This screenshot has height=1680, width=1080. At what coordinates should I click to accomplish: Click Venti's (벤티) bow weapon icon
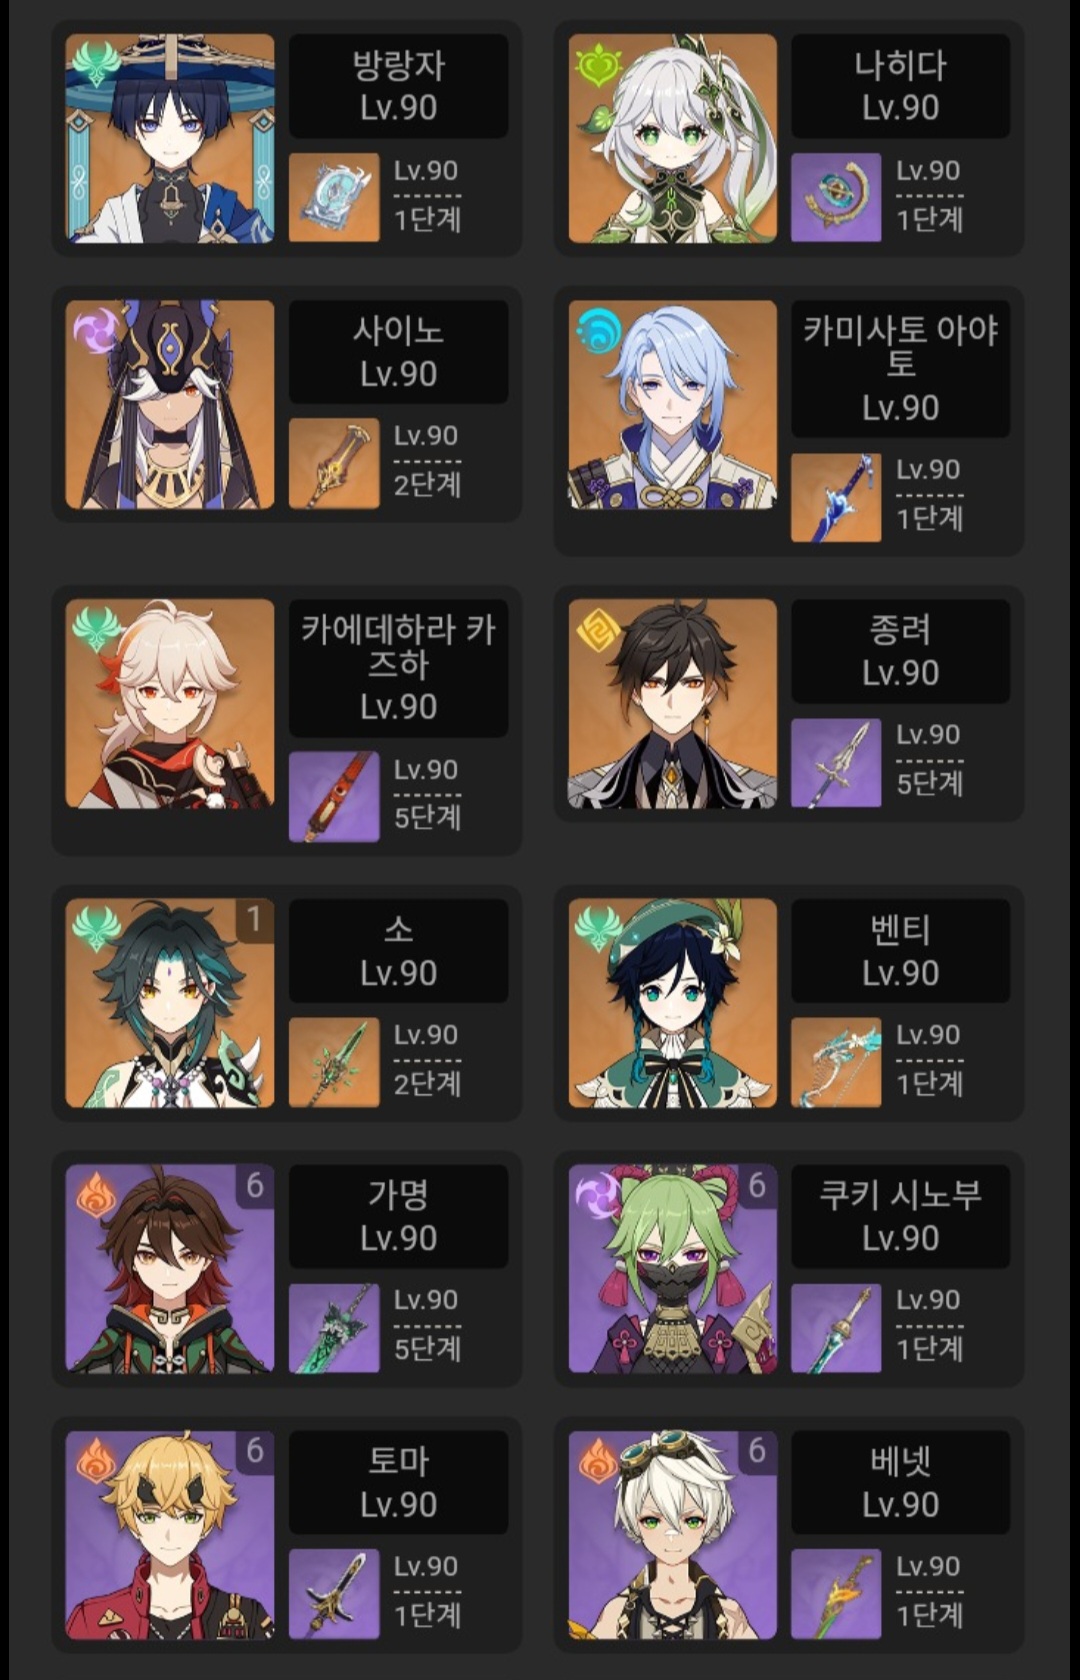tap(836, 1062)
